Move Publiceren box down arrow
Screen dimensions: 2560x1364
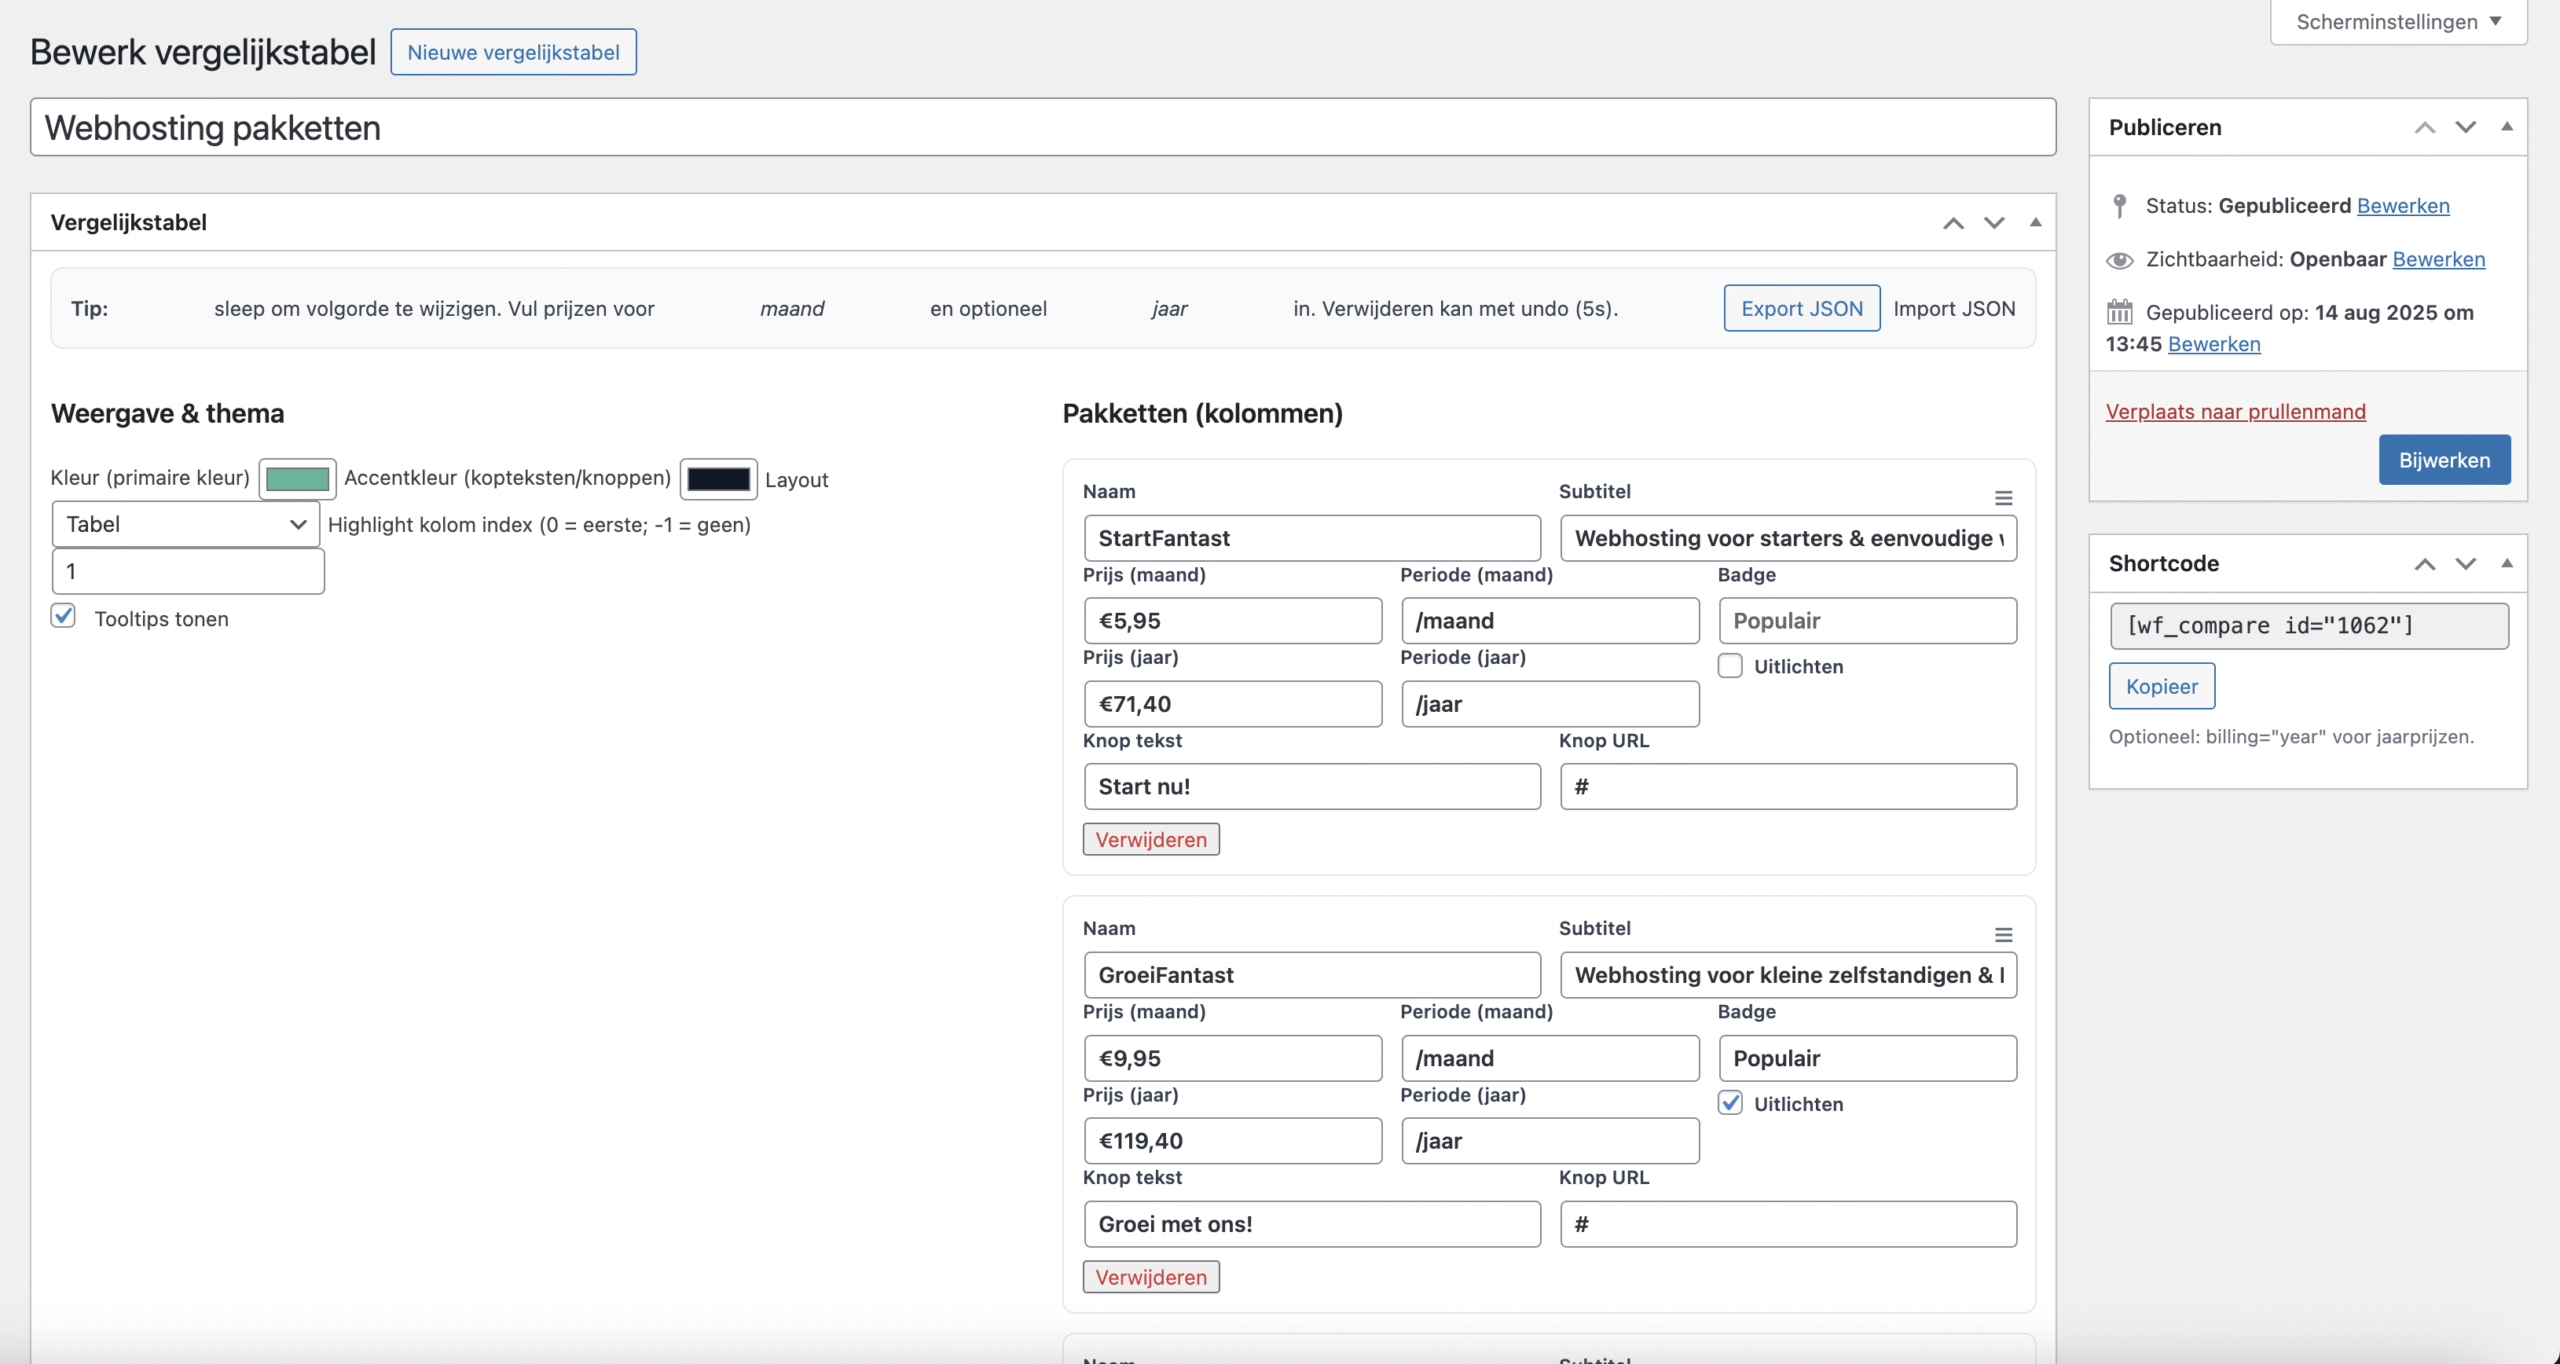tap(2465, 128)
